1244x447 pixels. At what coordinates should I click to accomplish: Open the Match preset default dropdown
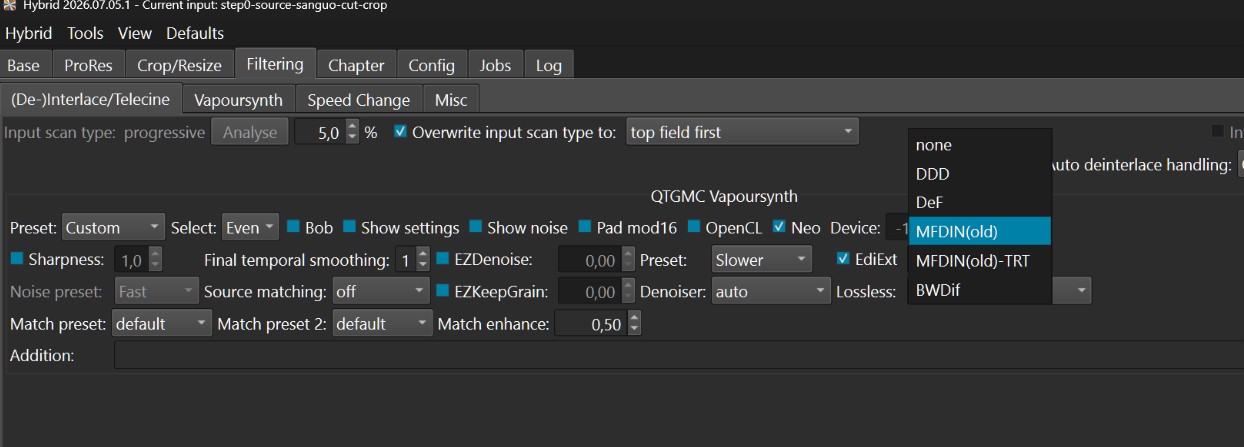(163, 324)
